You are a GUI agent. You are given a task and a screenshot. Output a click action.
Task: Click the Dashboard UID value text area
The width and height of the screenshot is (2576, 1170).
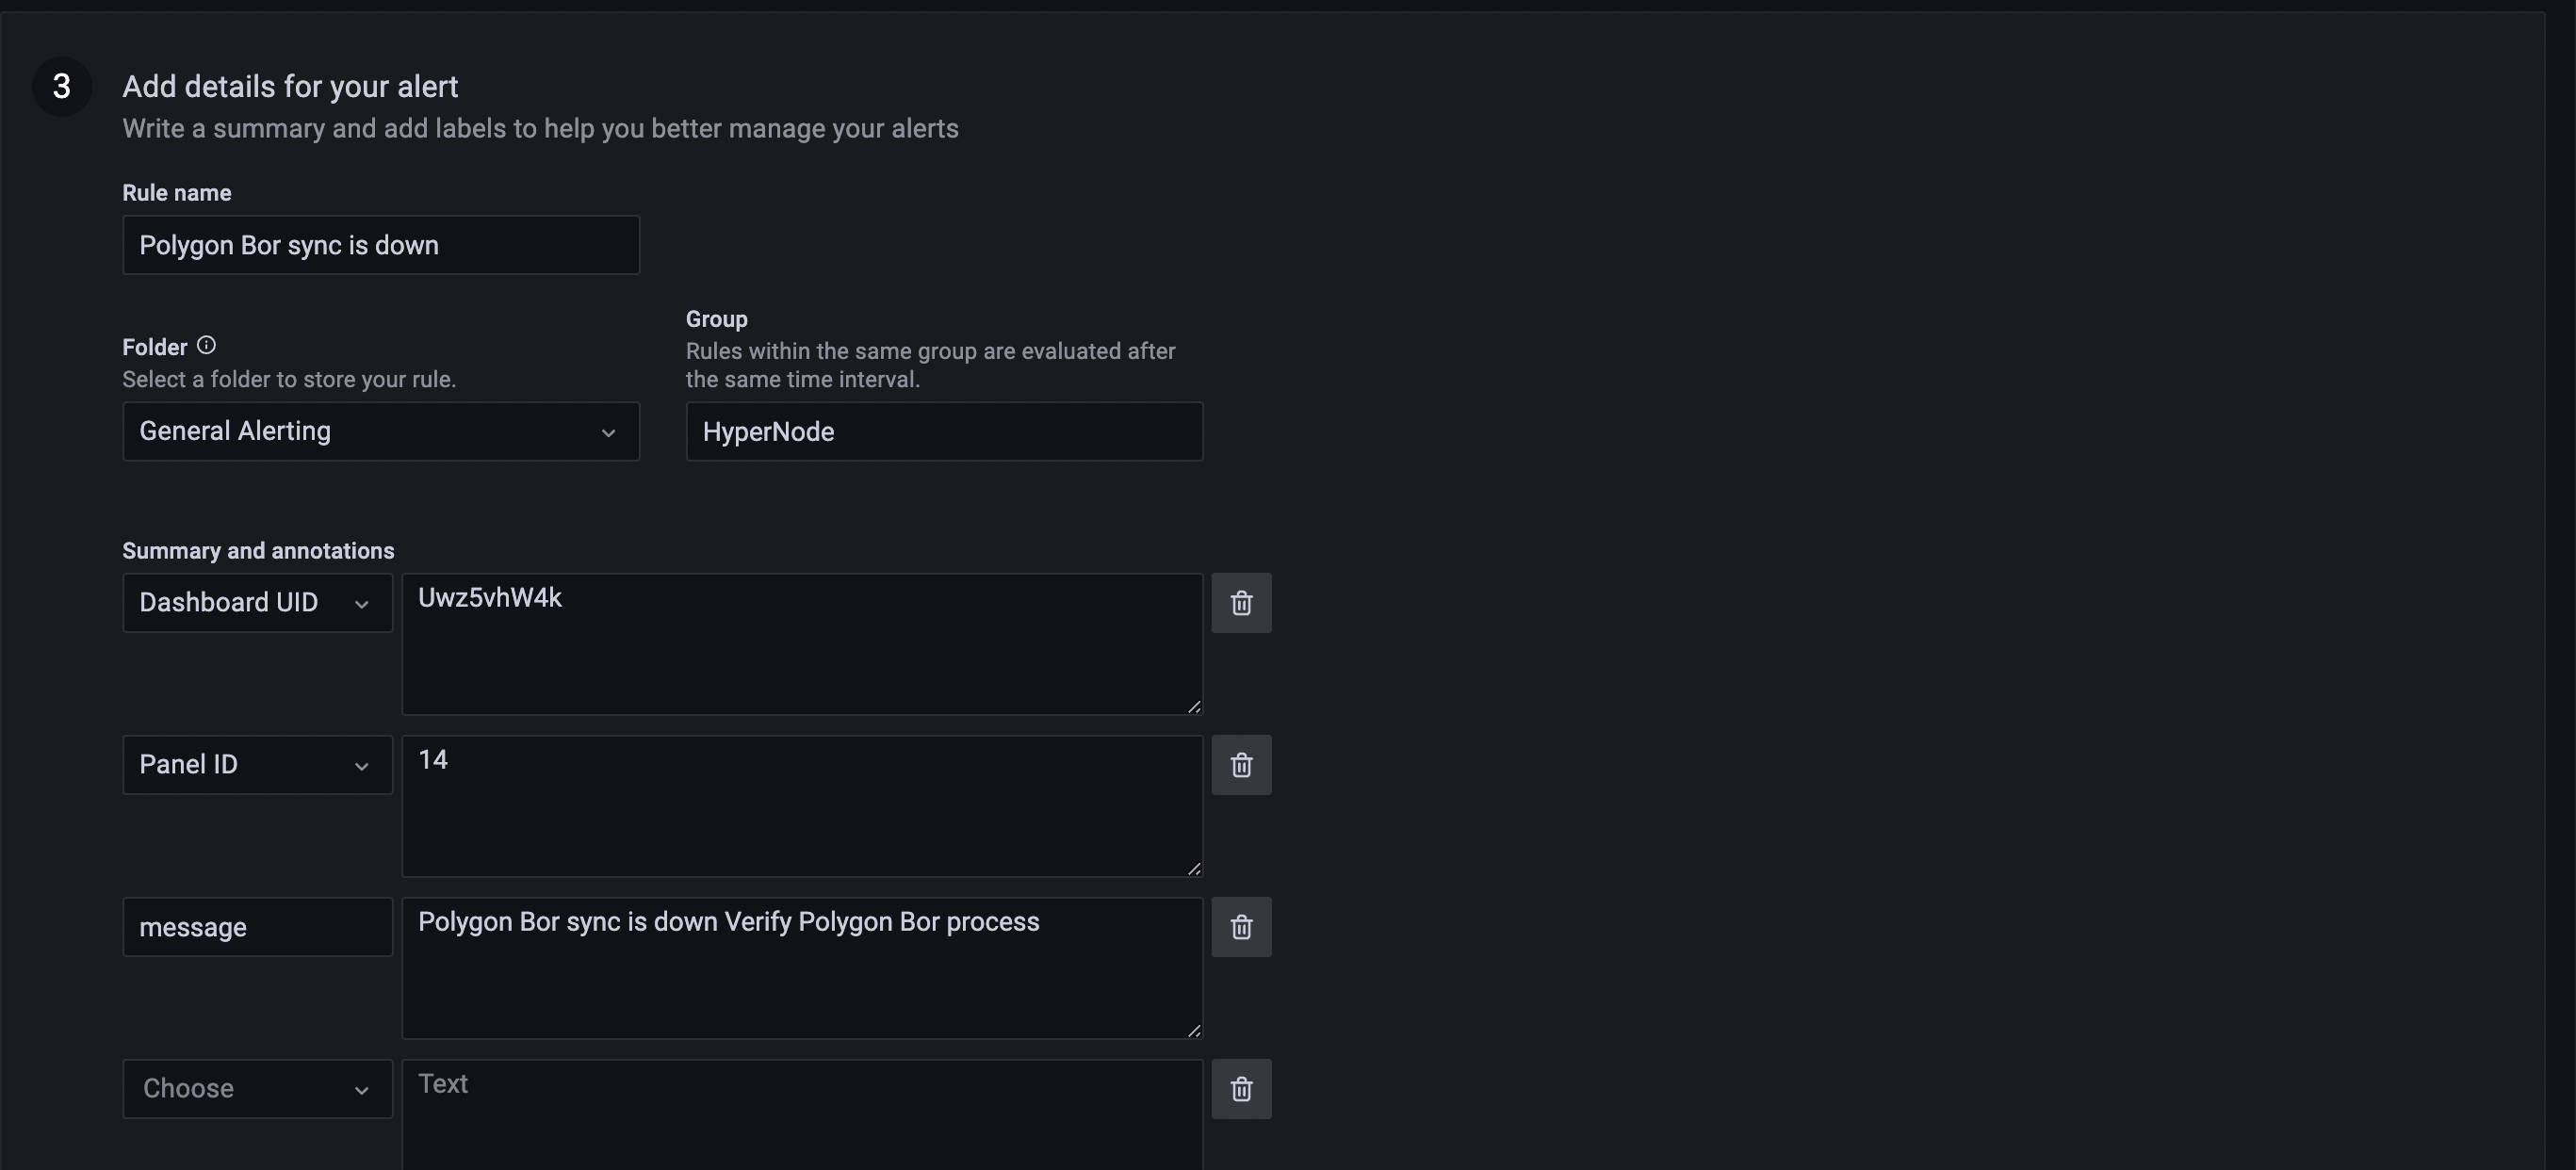[x=801, y=644]
